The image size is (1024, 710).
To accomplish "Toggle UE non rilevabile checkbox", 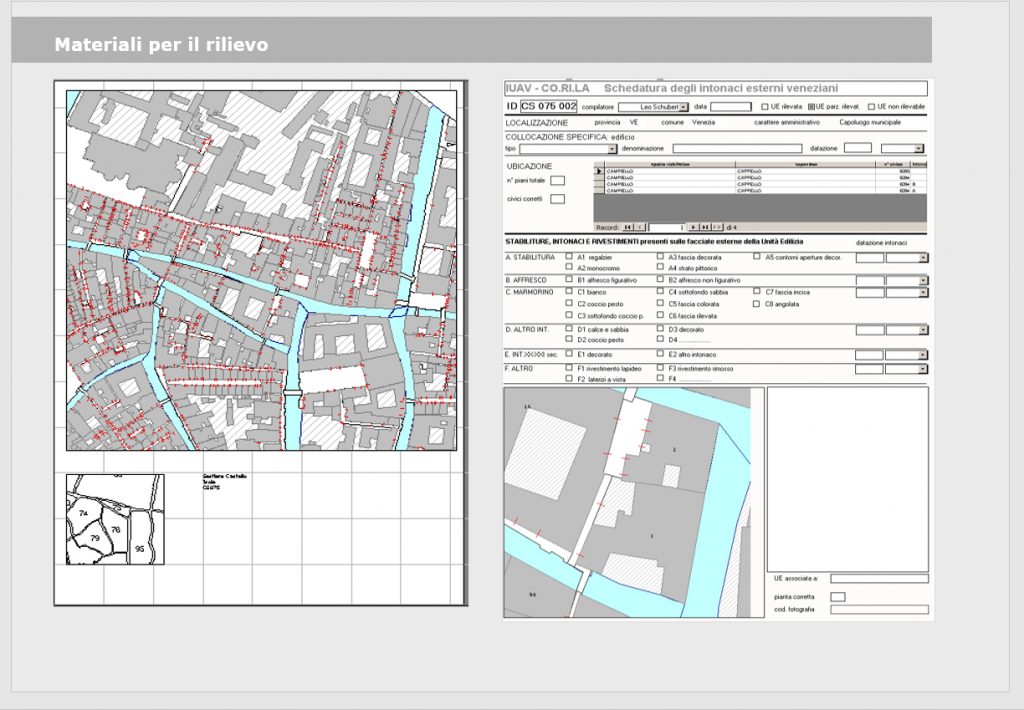I will pyautogui.click(x=870, y=106).
